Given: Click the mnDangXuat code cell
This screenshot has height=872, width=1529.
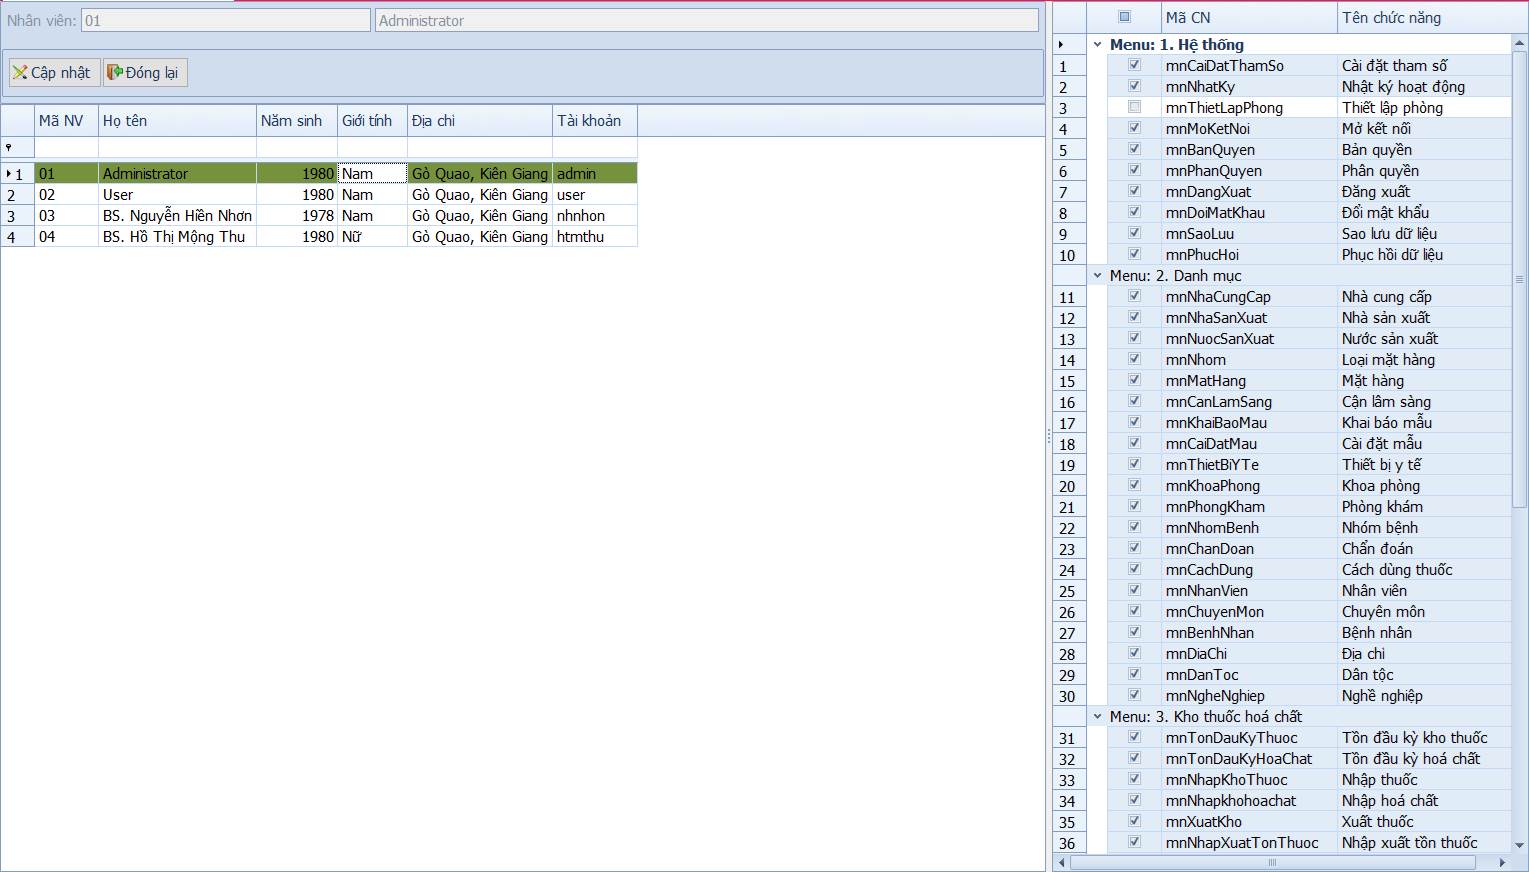Looking at the screenshot, I should tap(1249, 191).
